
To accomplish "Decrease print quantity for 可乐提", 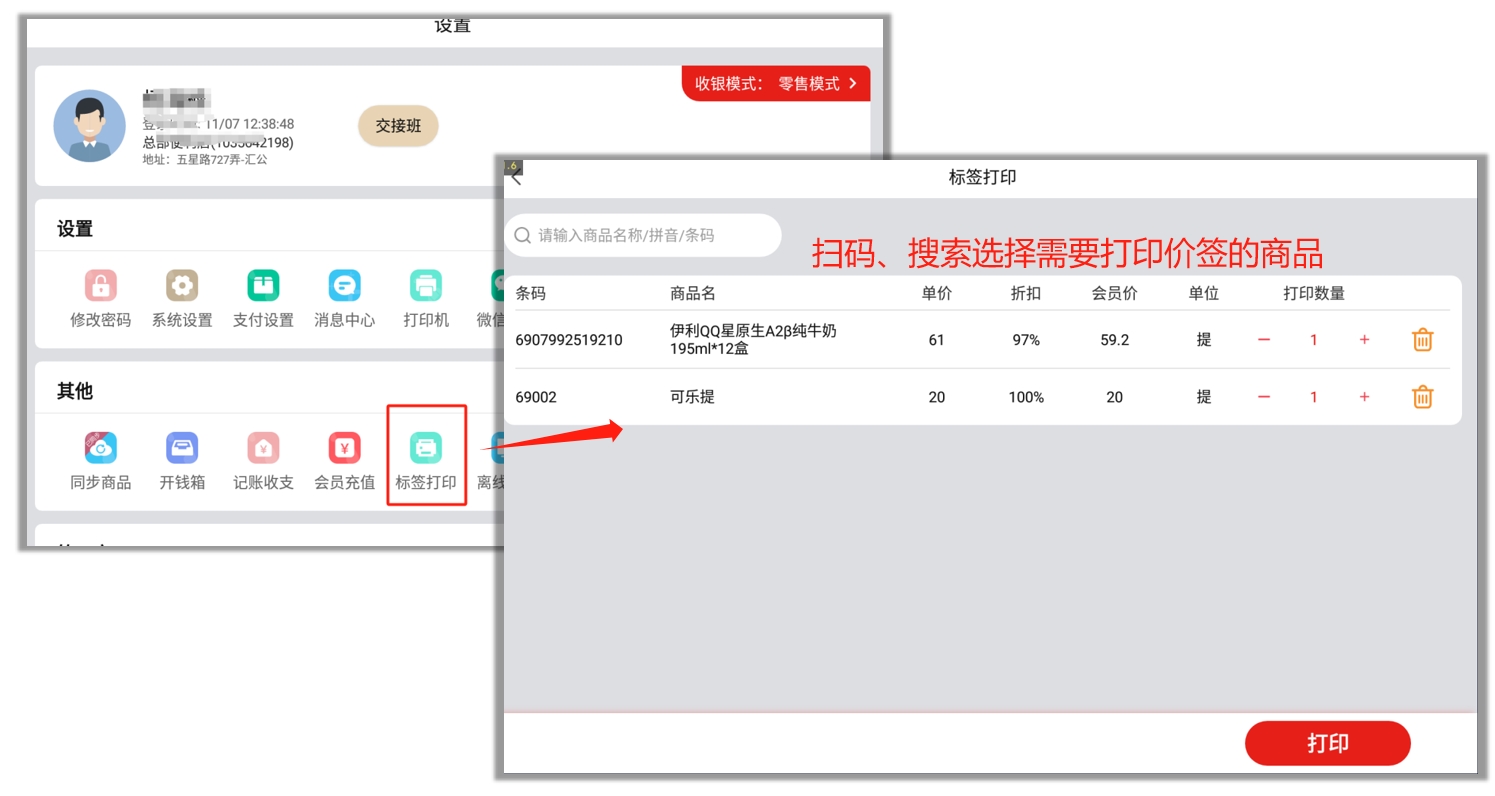I will click(1264, 397).
